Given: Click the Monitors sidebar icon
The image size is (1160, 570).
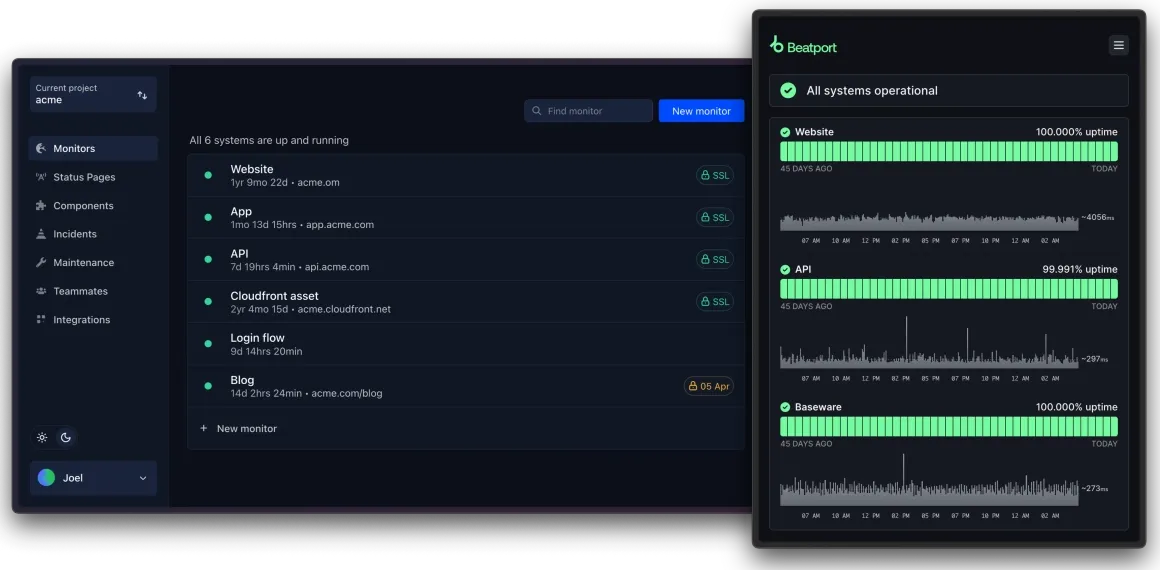Looking at the screenshot, I should (41, 149).
